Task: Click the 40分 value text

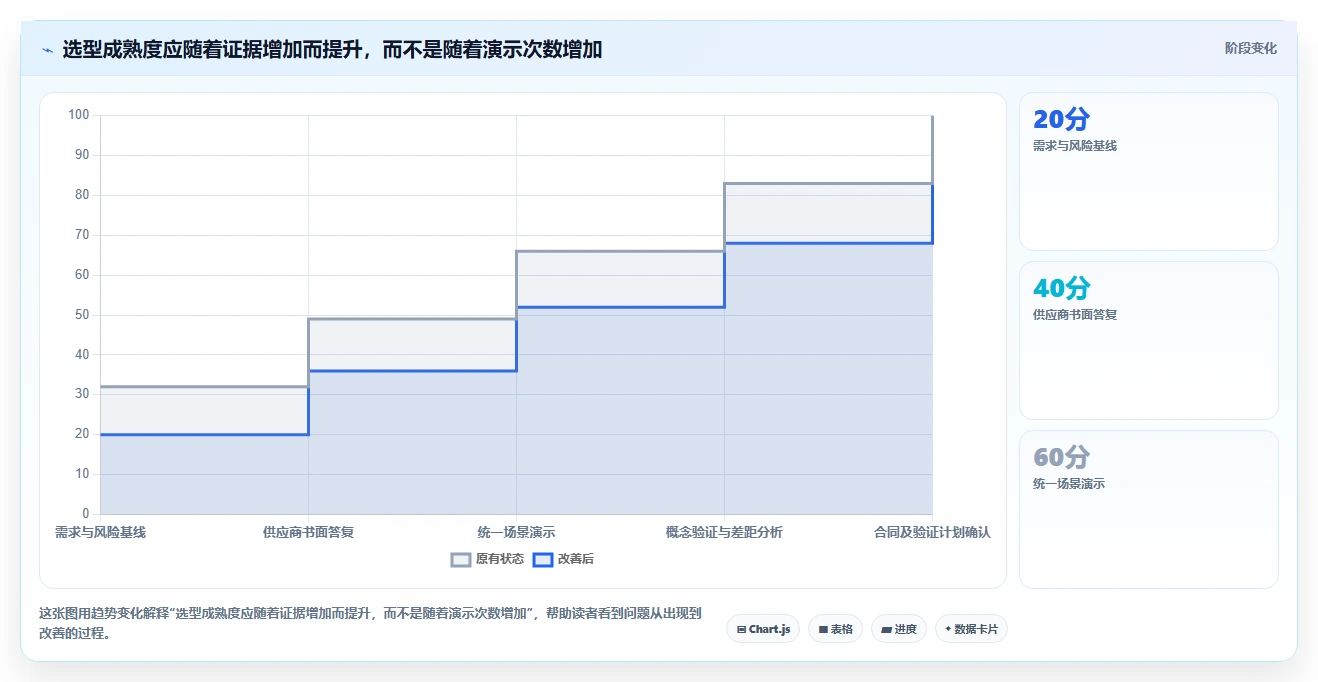Action: pyautogui.click(x=1061, y=289)
